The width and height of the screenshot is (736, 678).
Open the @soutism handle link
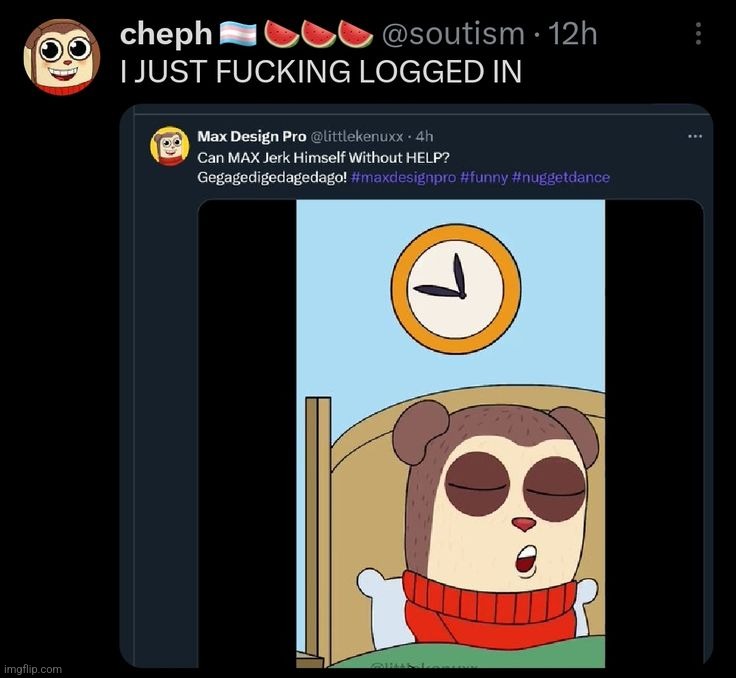click(x=453, y=35)
